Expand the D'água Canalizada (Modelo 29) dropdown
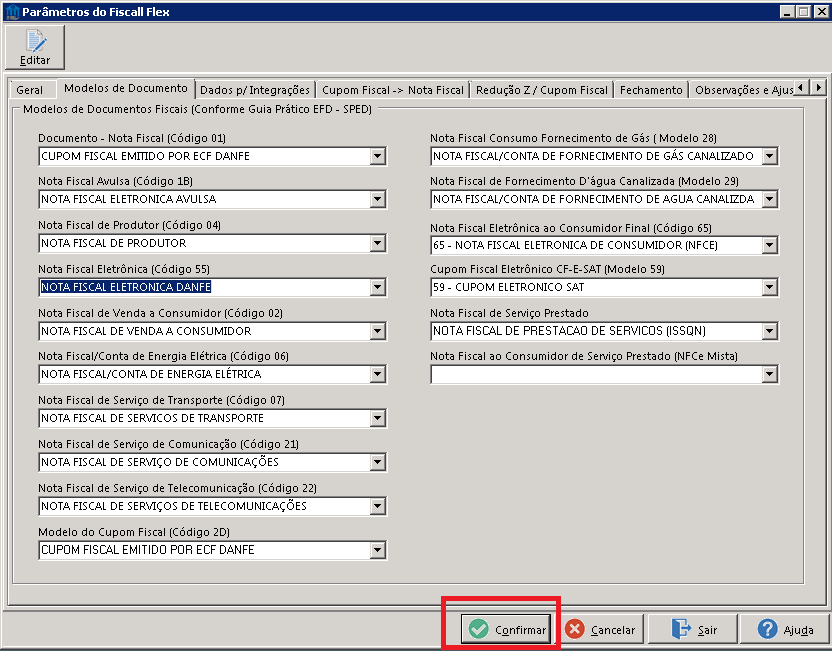The image size is (832, 651). click(769, 199)
